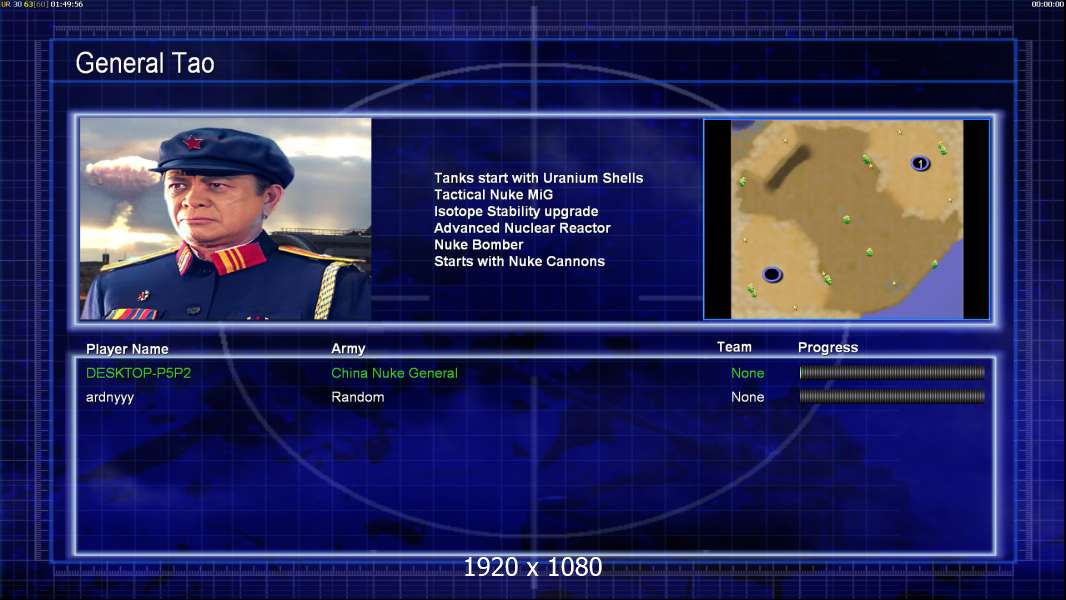This screenshot has width=1066, height=600.
Task: Select the player name DESKTOP-P5P2
Action: pyautogui.click(x=138, y=373)
